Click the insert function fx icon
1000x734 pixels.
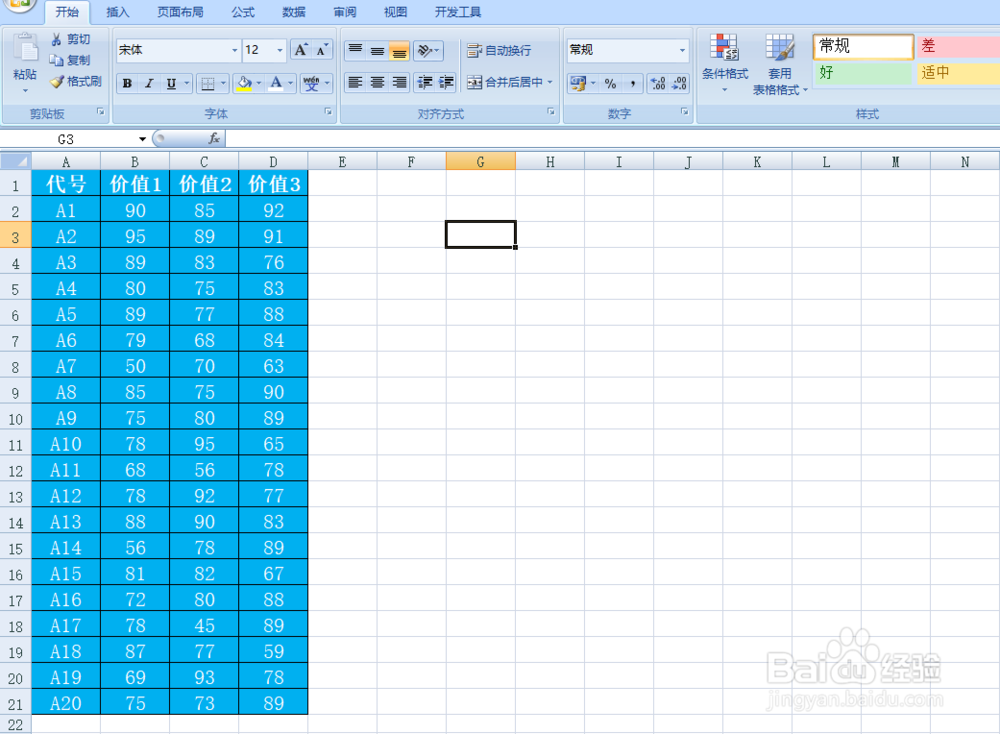pos(214,138)
